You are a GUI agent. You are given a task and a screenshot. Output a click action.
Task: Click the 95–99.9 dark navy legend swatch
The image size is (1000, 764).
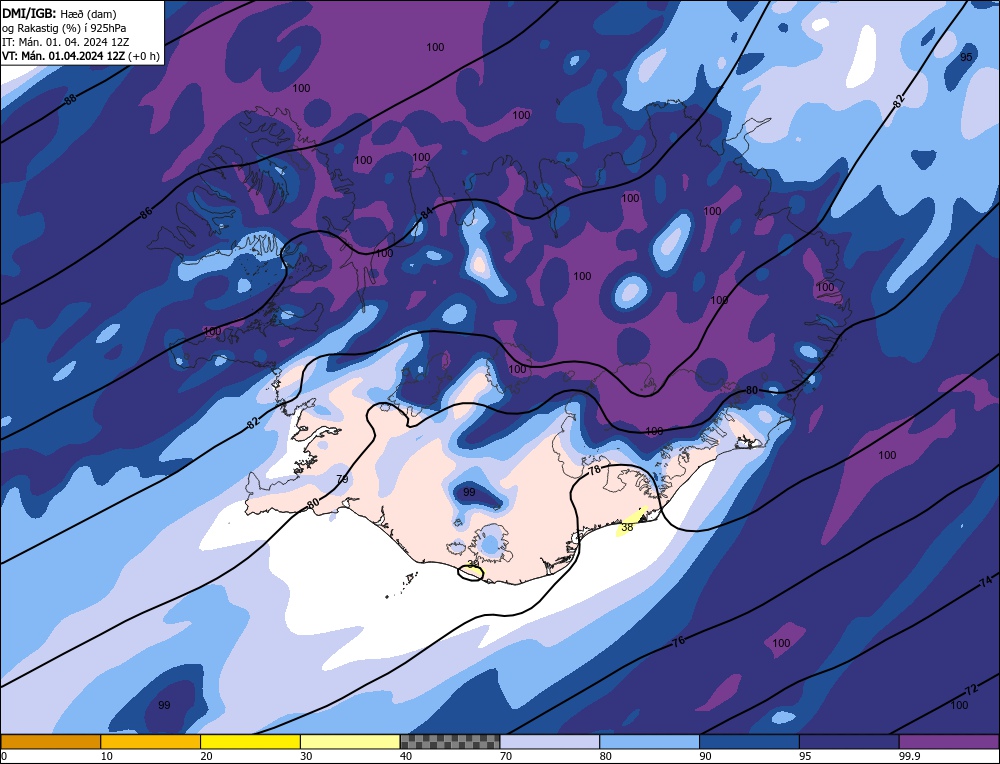pyautogui.click(x=849, y=741)
